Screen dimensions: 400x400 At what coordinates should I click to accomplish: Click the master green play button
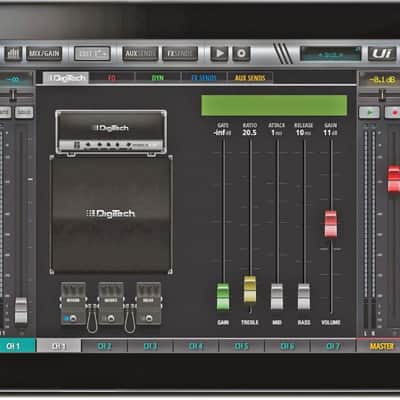click(x=369, y=113)
